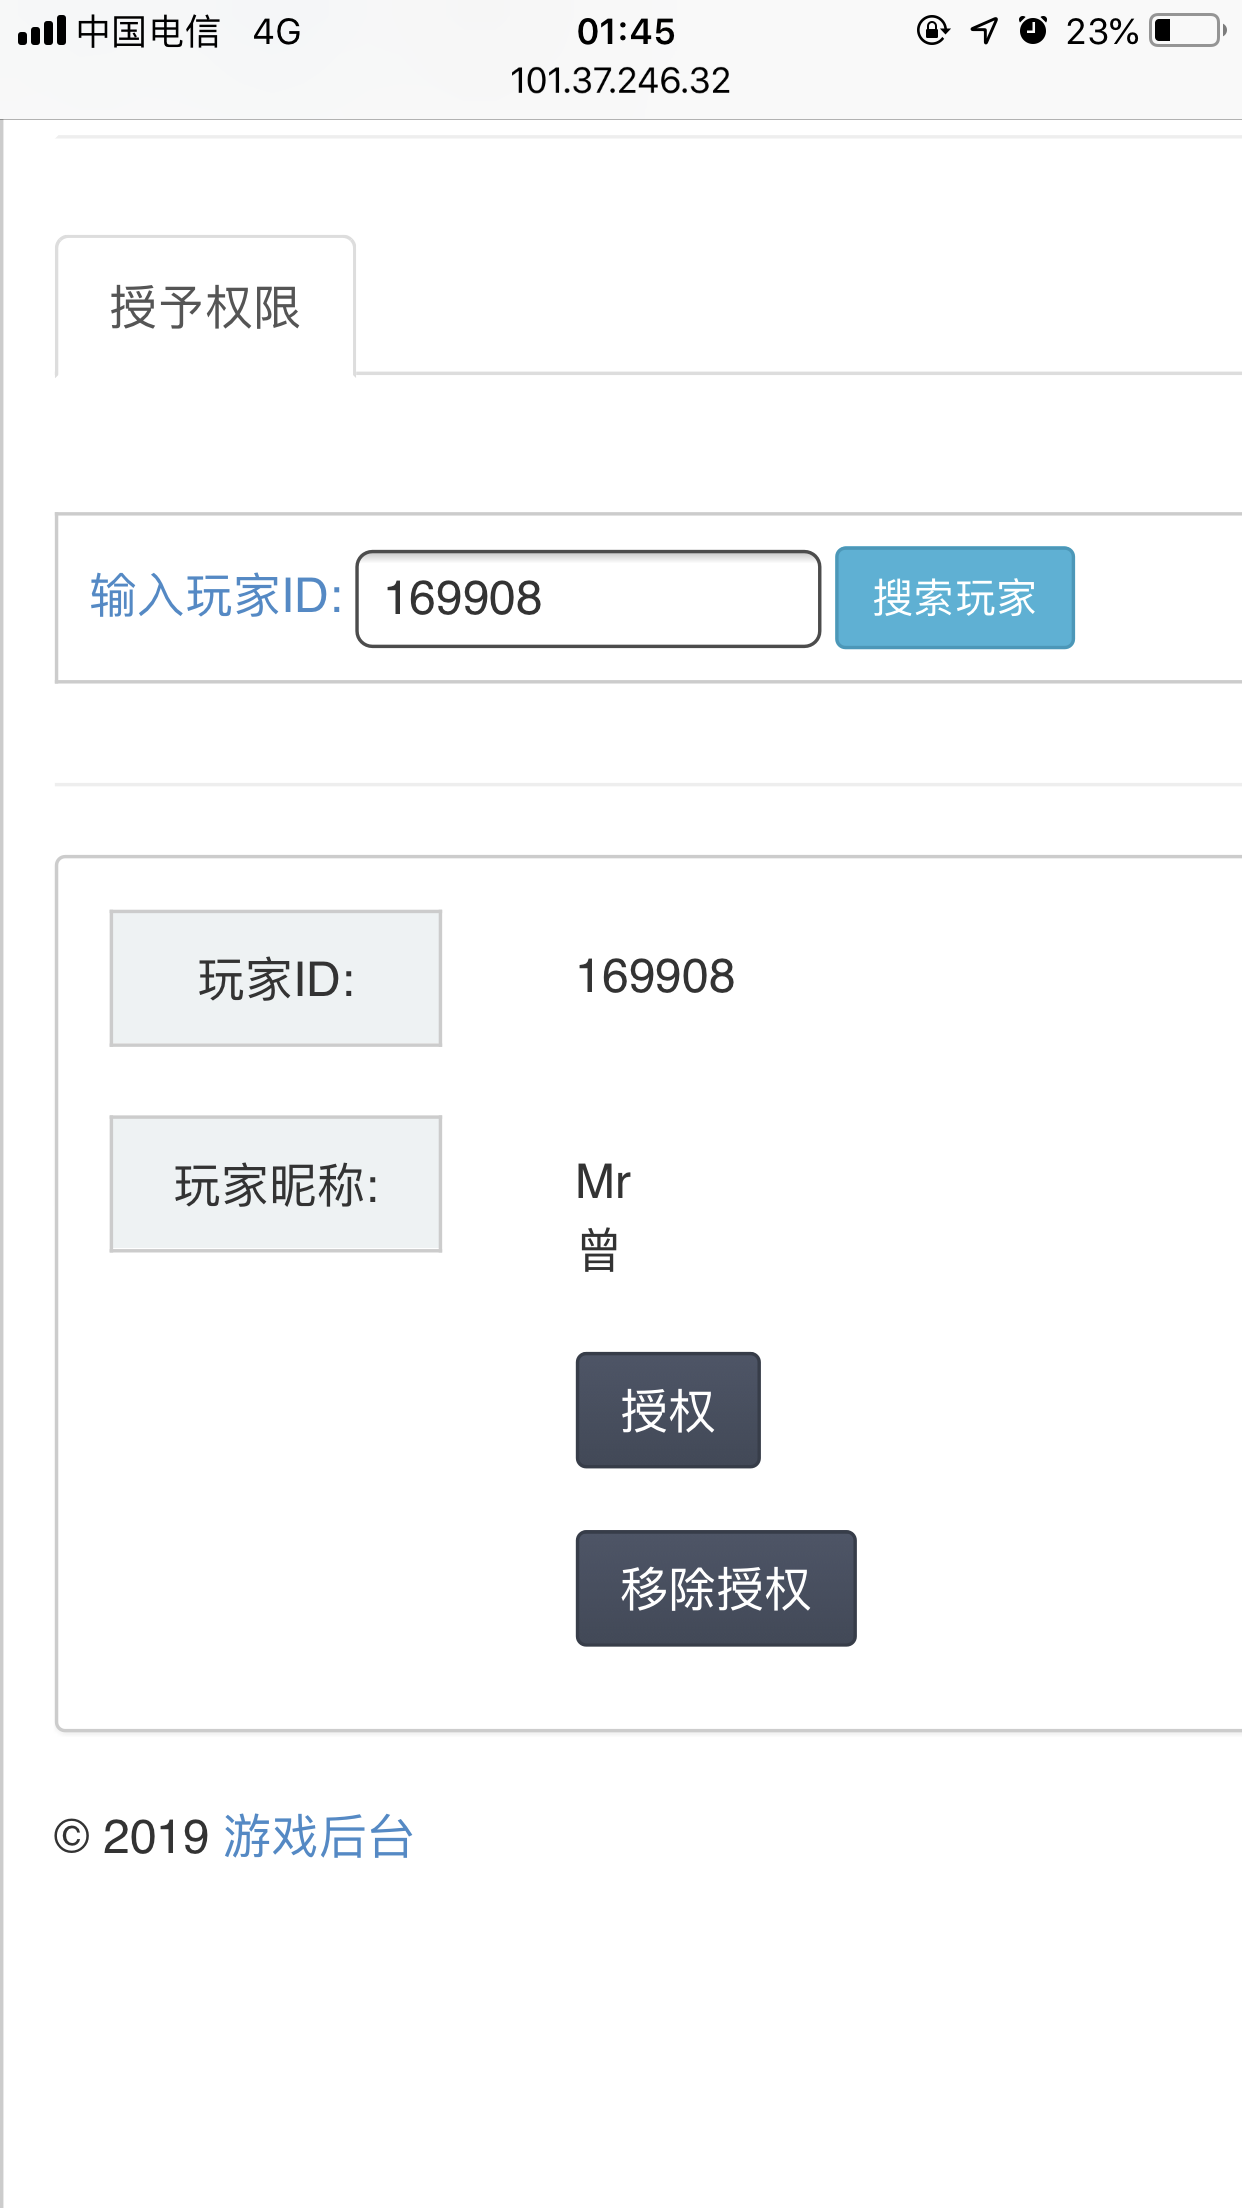1242x2208 pixels.
Task: Tap the 4G network indicator
Action: [x=277, y=32]
